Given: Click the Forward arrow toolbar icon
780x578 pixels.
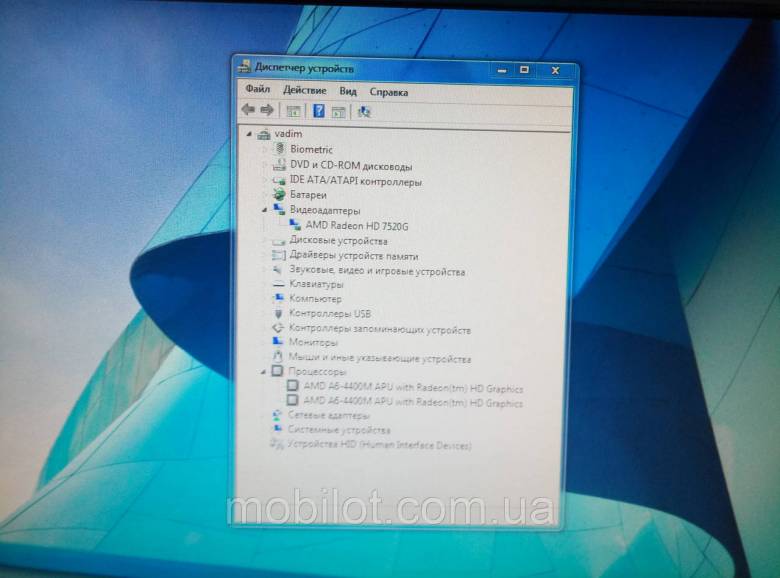Looking at the screenshot, I should [x=267, y=110].
